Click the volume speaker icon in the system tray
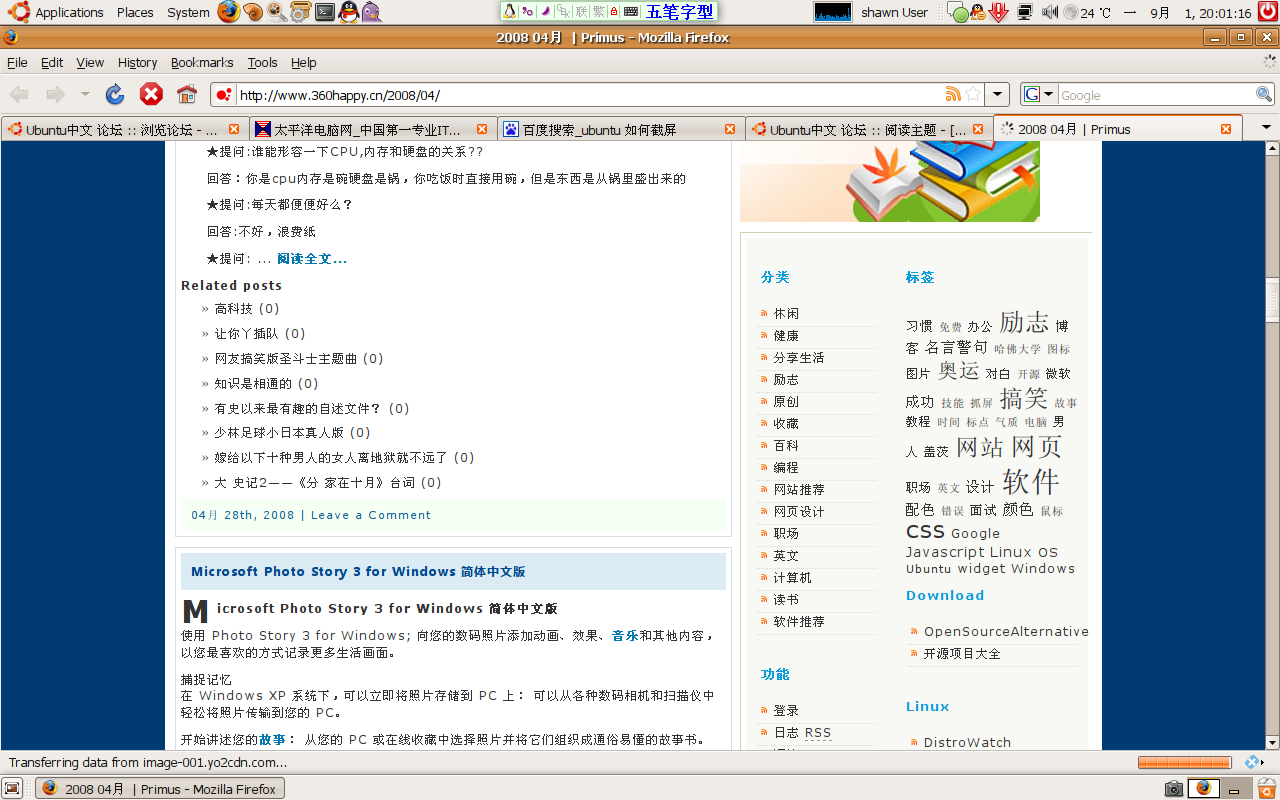 click(x=1049, y=12)
